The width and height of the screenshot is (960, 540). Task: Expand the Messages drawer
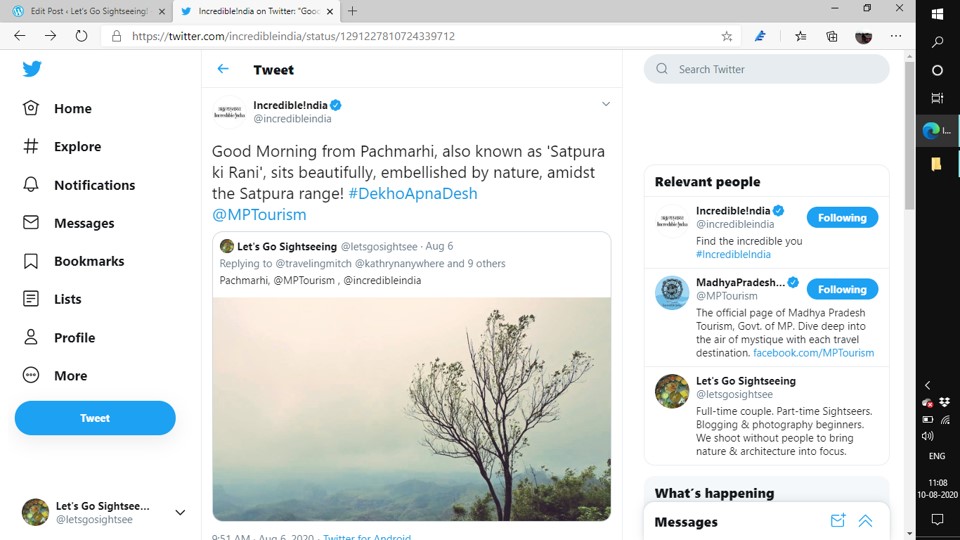(x=866, y=521)
